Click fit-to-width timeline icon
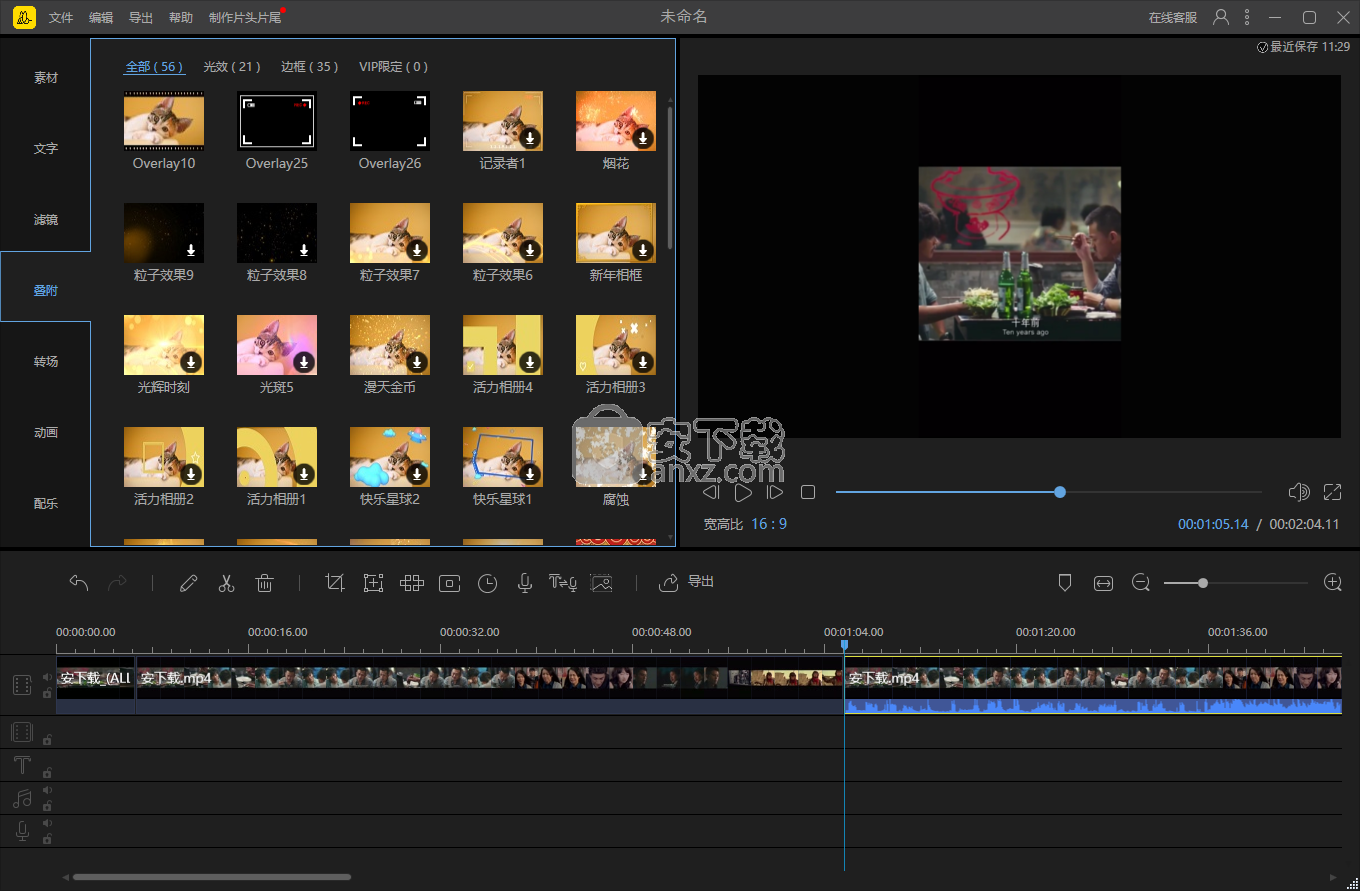Image resolution: width=1360 pixels, height=891 pixels. [1103, 583]
